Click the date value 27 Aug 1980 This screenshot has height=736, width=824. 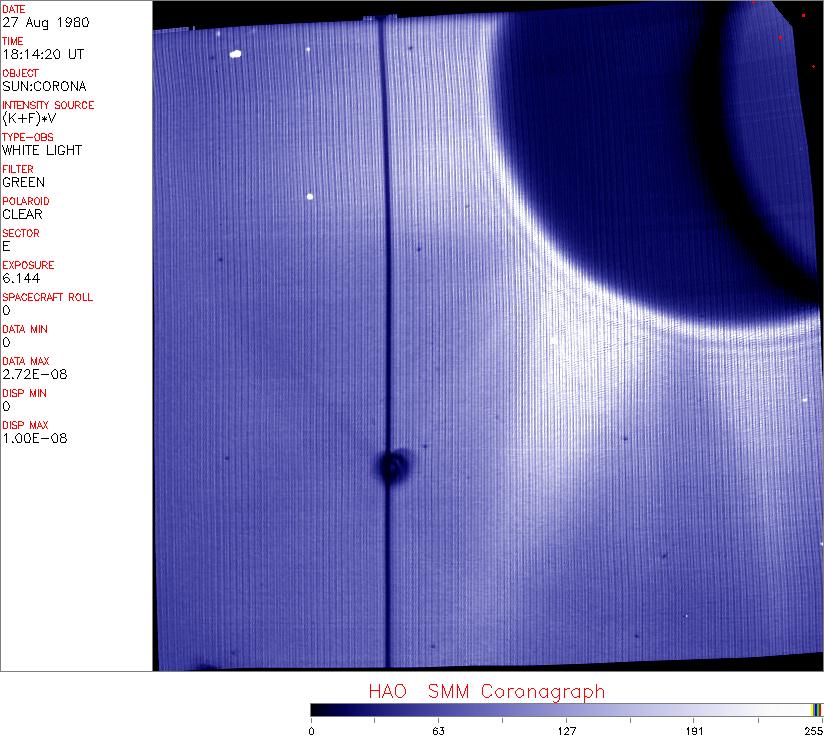[x=39, y=22]
